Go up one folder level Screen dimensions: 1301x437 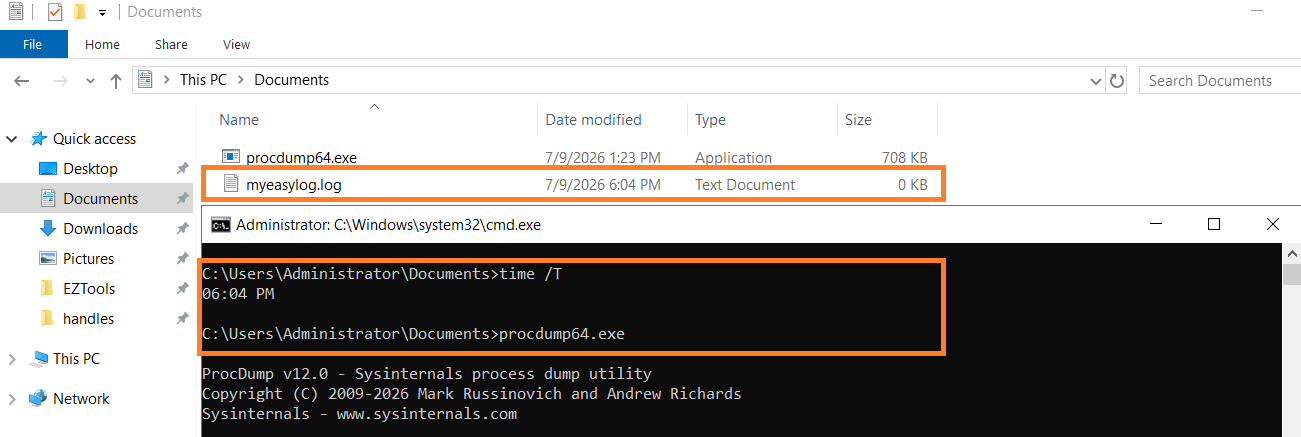(115, 80)
